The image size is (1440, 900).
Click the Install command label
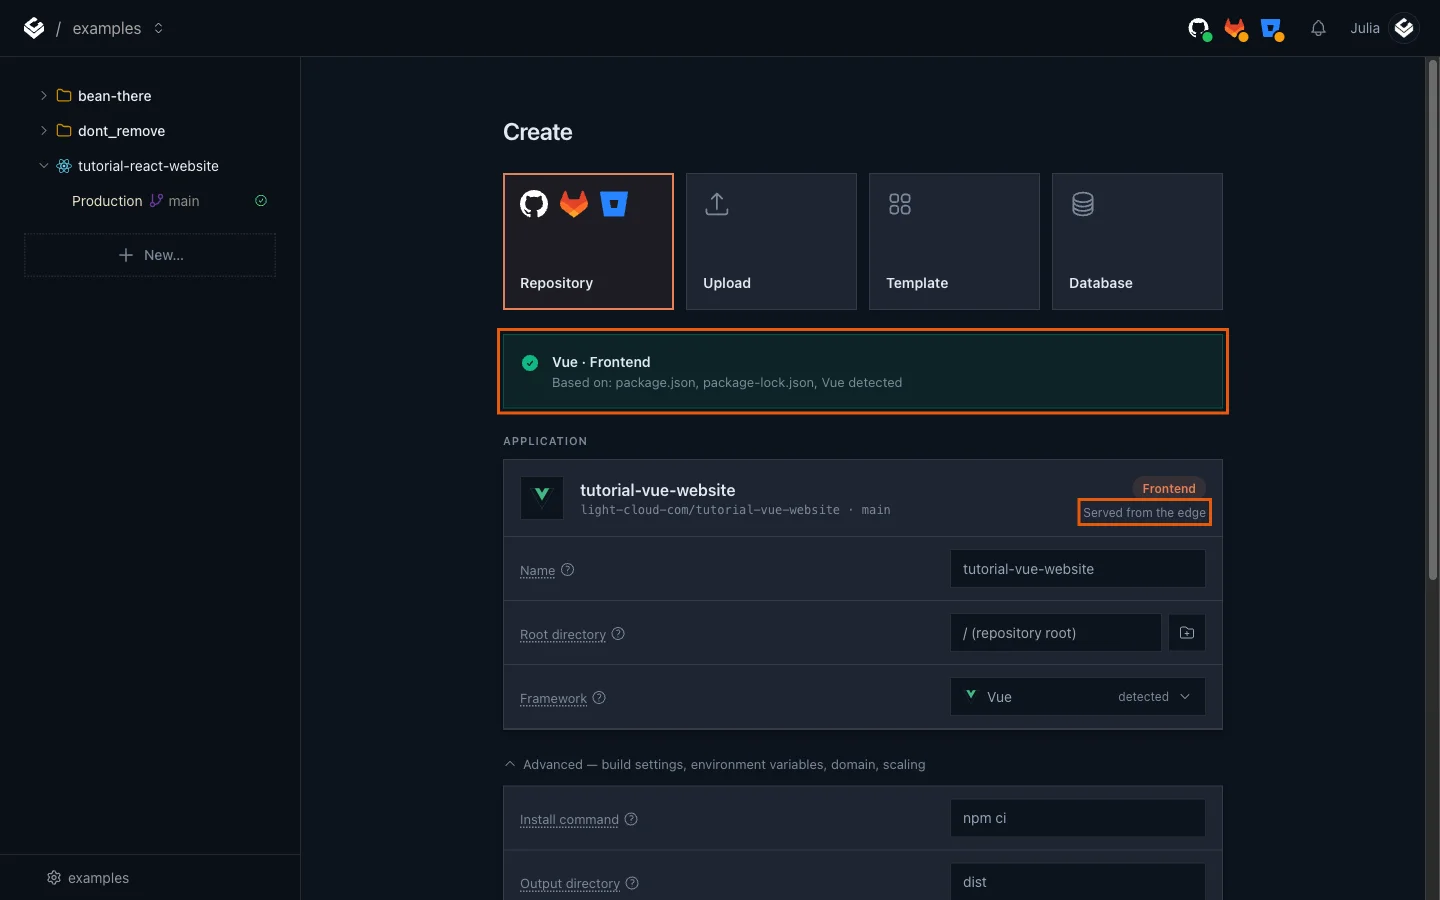569,819
